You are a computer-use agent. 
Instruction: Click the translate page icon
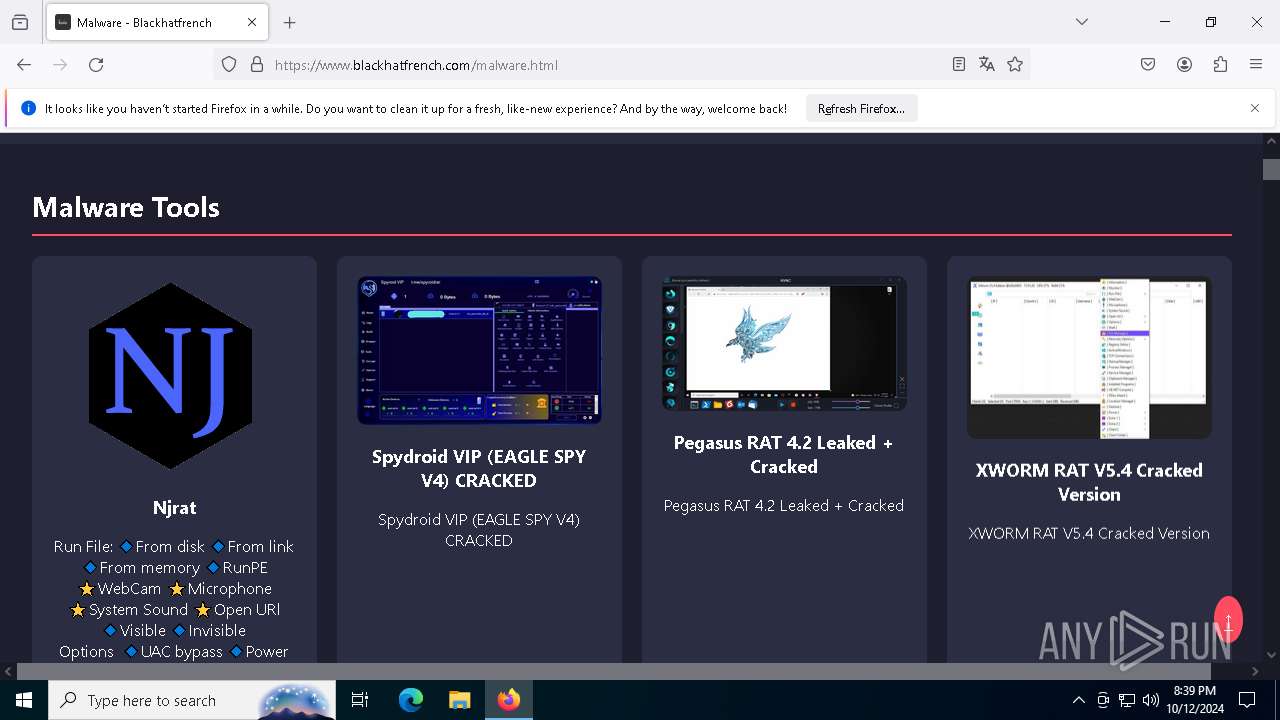(987, 65)
